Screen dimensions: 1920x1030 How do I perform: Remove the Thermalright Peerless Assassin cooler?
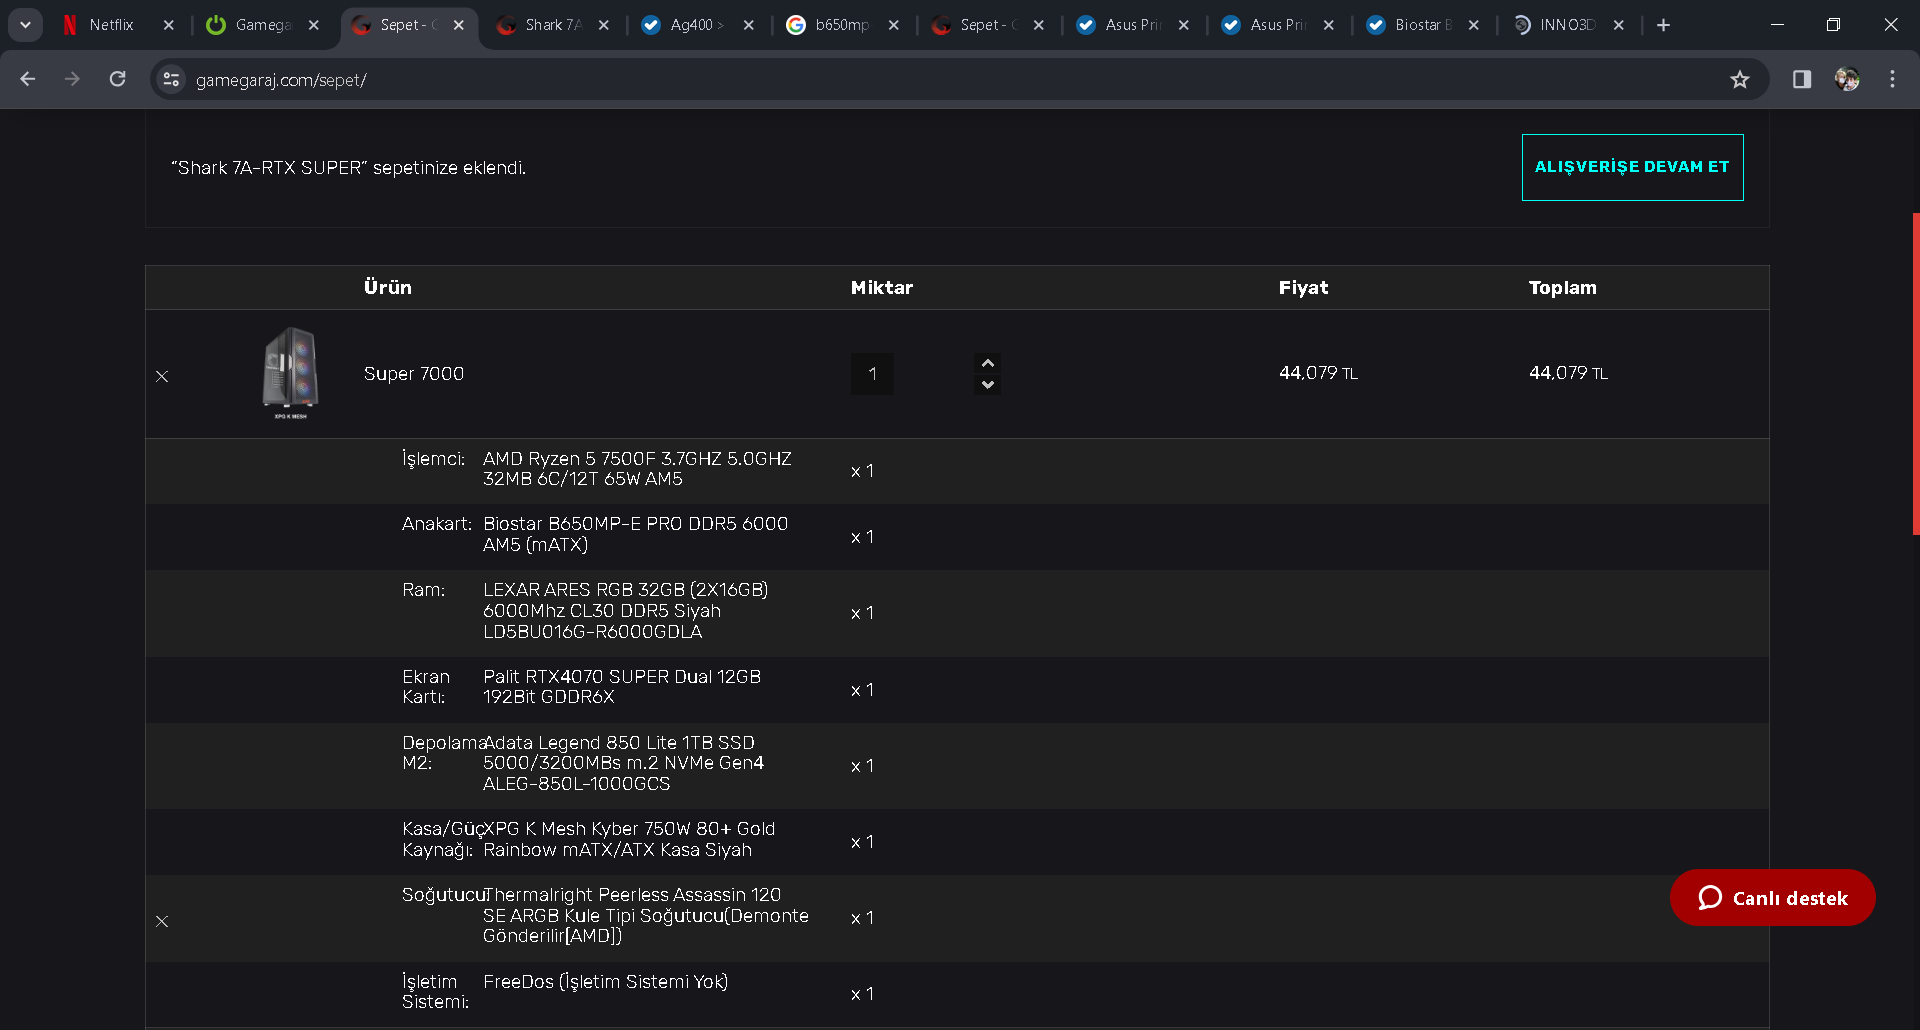click(162, 921)
